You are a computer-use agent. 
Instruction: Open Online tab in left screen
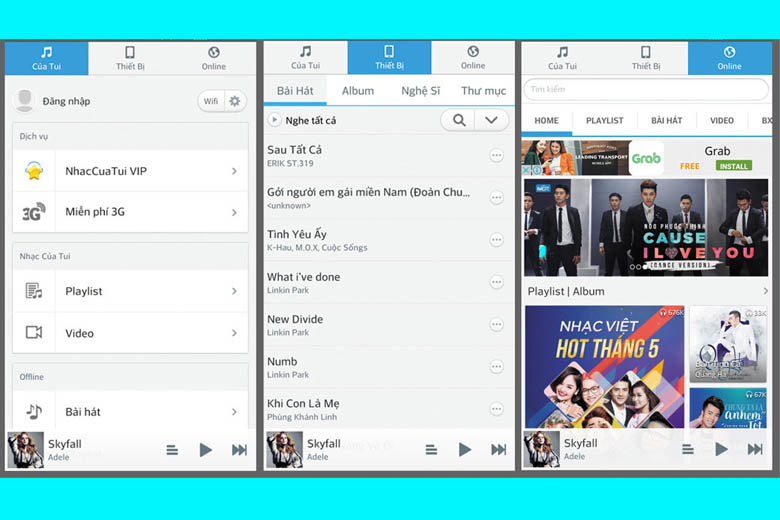[x=214, y=58]
